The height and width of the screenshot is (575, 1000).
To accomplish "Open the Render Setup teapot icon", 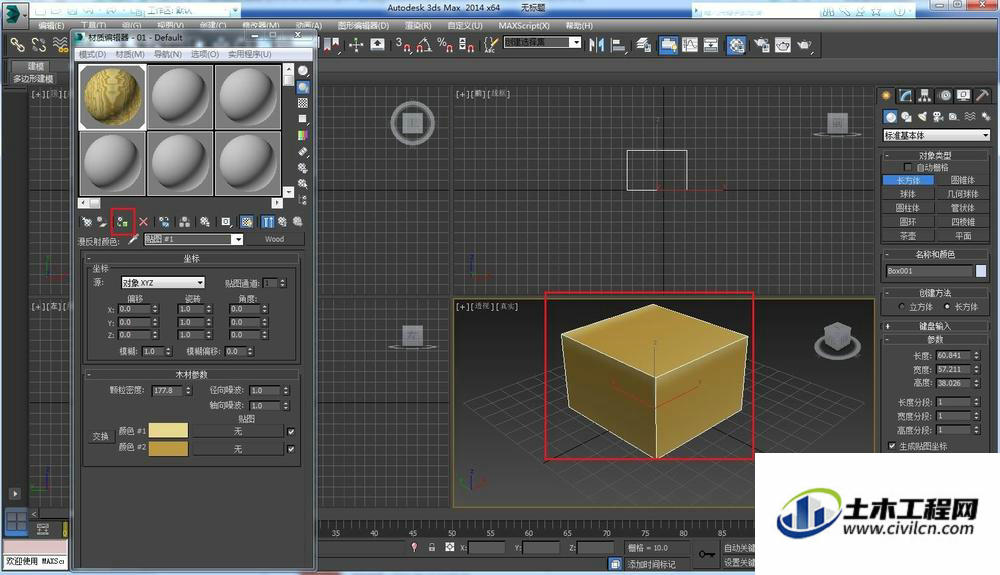I will [x=761, y=45].
